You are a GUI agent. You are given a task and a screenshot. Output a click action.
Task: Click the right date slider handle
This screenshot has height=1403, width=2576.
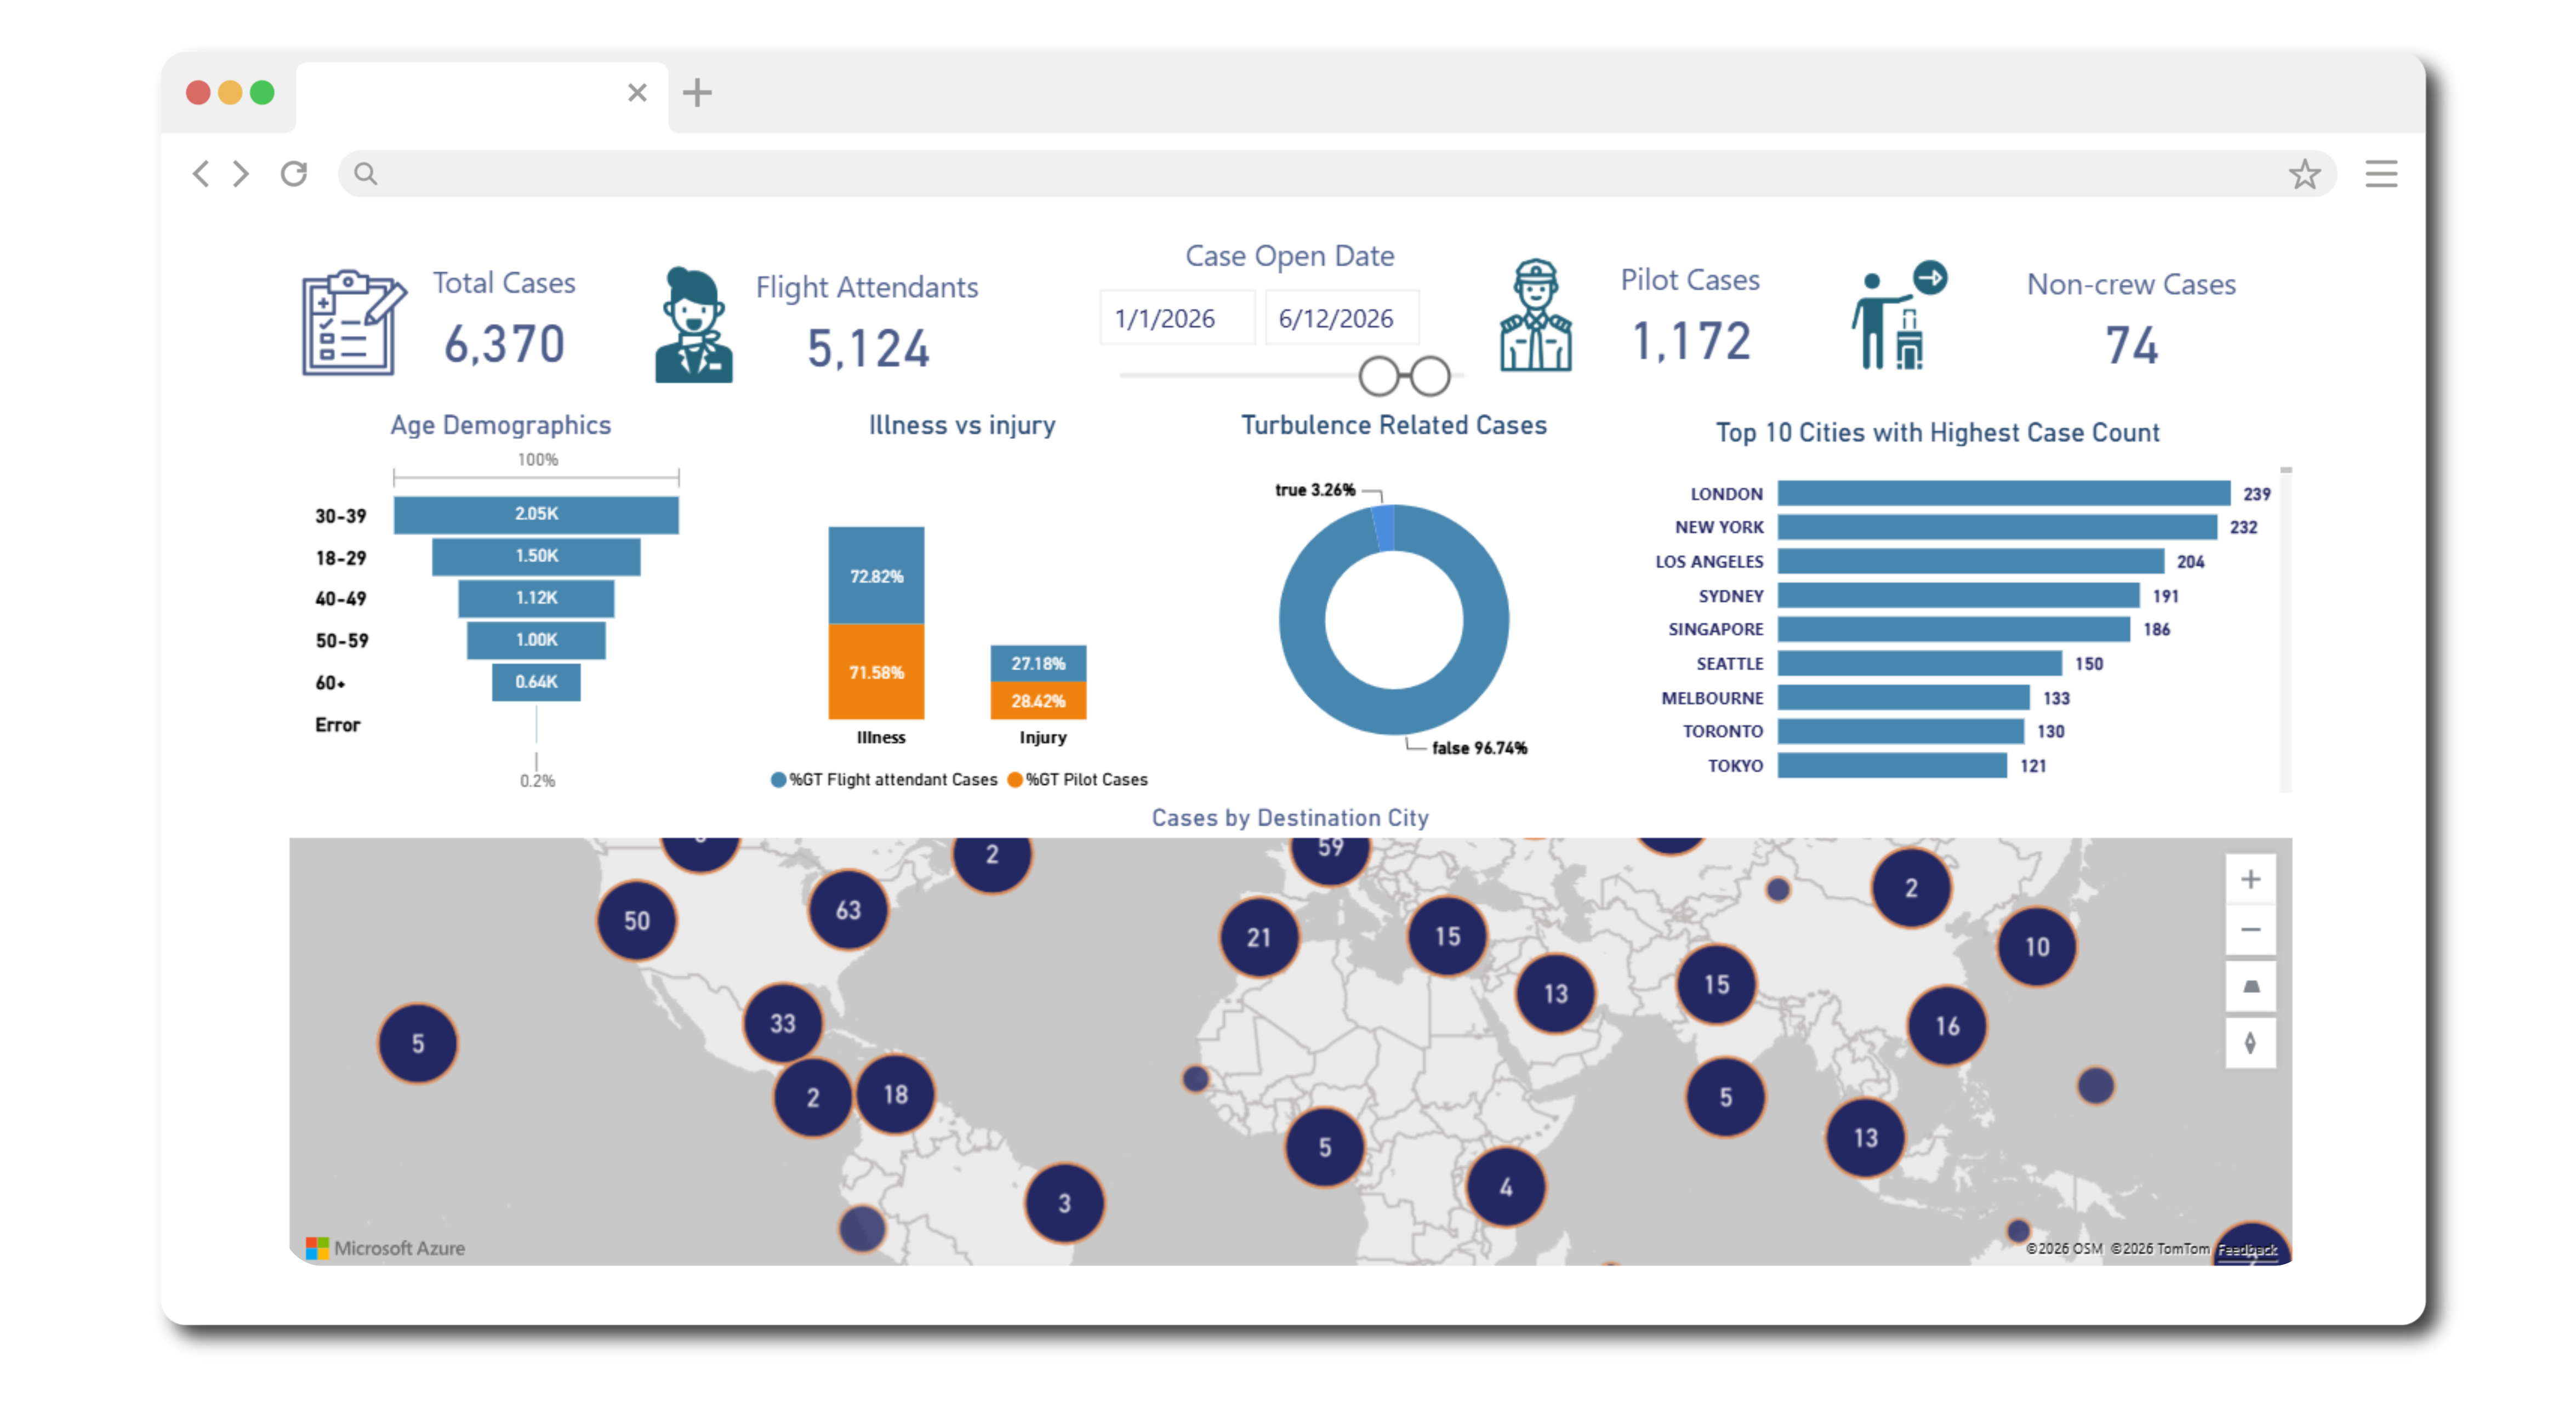coord(1430,377)
